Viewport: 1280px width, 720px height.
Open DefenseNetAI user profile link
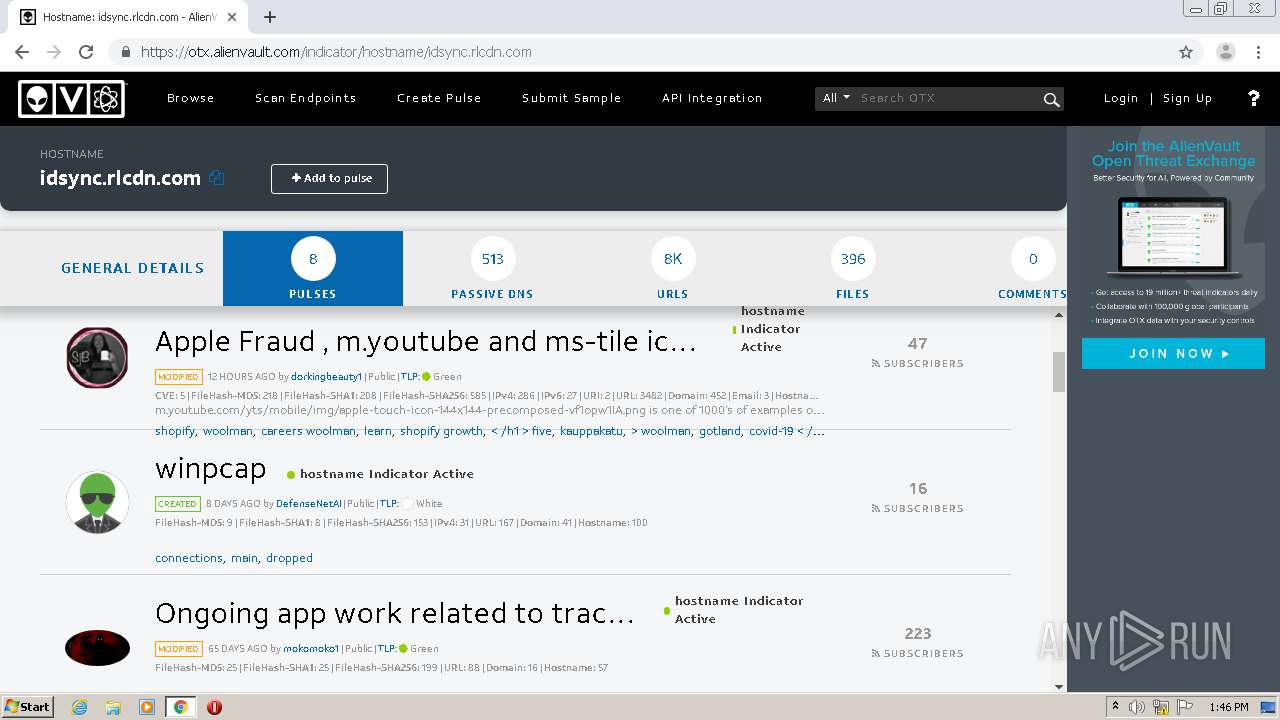click(x=309, y=504)
